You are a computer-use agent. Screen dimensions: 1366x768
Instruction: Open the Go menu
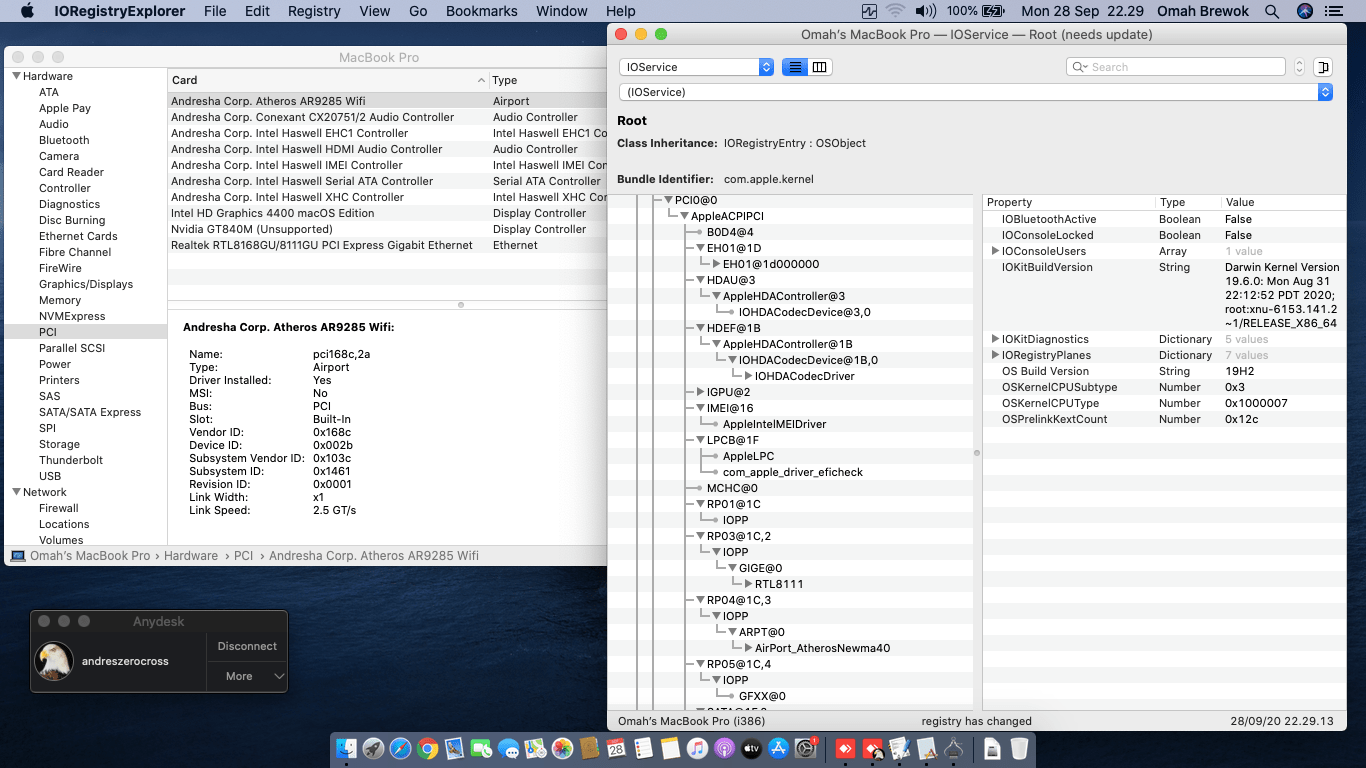tap(418, 11)
